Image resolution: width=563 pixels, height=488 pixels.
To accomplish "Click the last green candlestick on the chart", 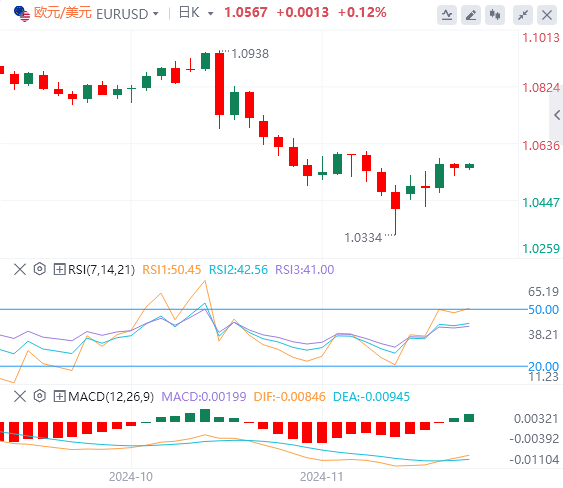I will coord(469,166).
